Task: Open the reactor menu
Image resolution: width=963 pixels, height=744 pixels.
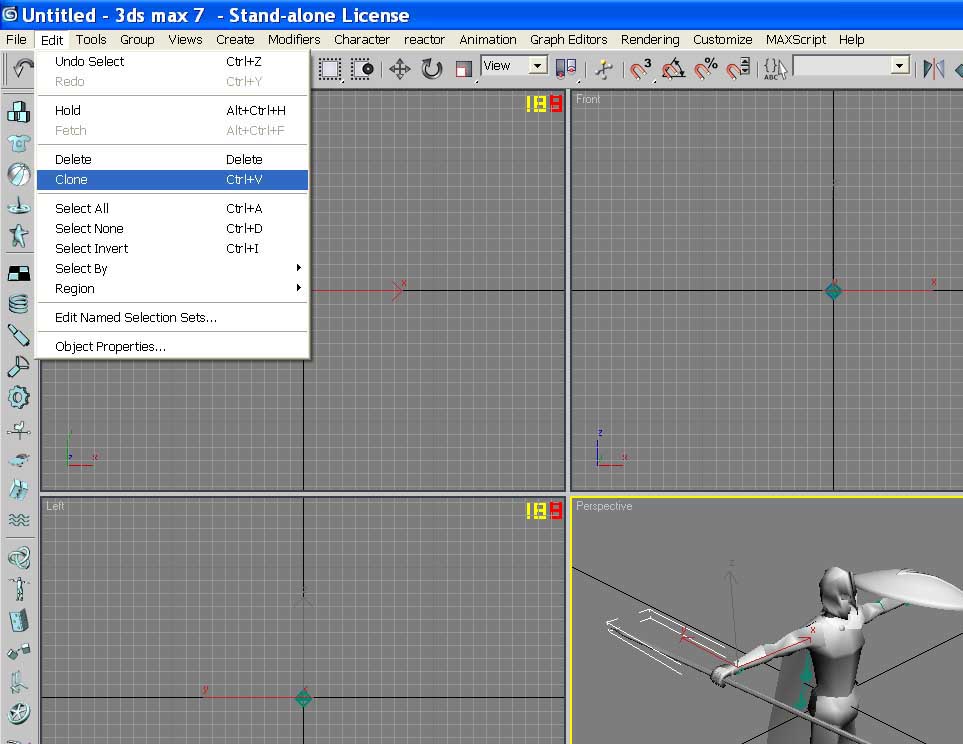Action: tap(424, 39)
